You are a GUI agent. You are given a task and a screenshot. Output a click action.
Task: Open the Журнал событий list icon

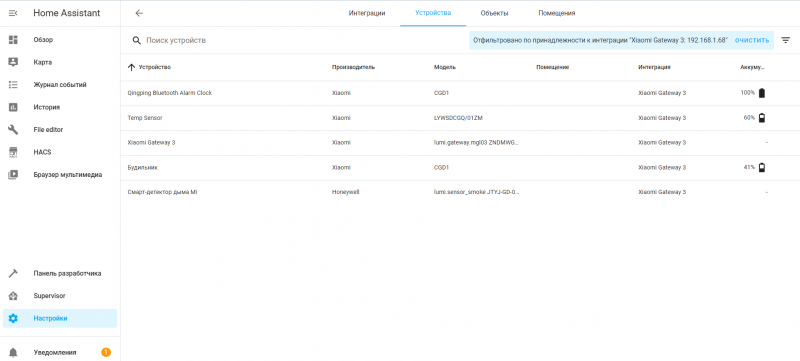coord(13,85)
